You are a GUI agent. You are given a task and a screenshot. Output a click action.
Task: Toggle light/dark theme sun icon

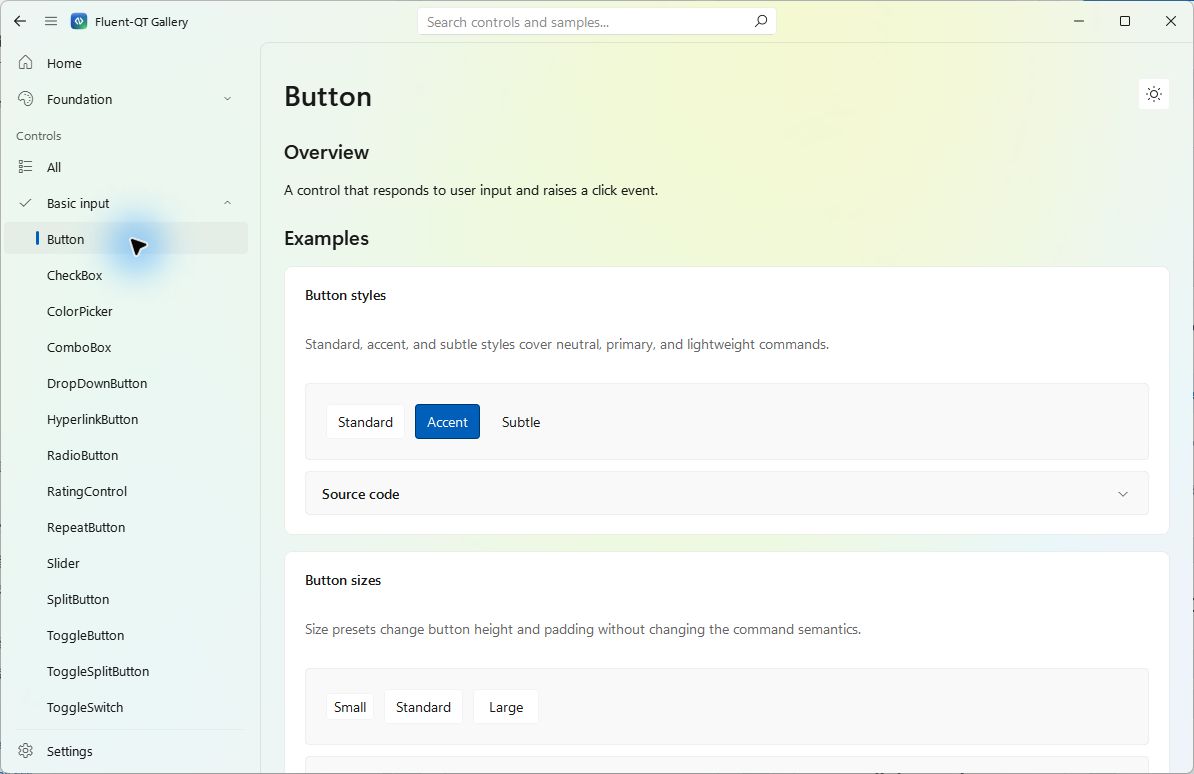[1154, 94]
